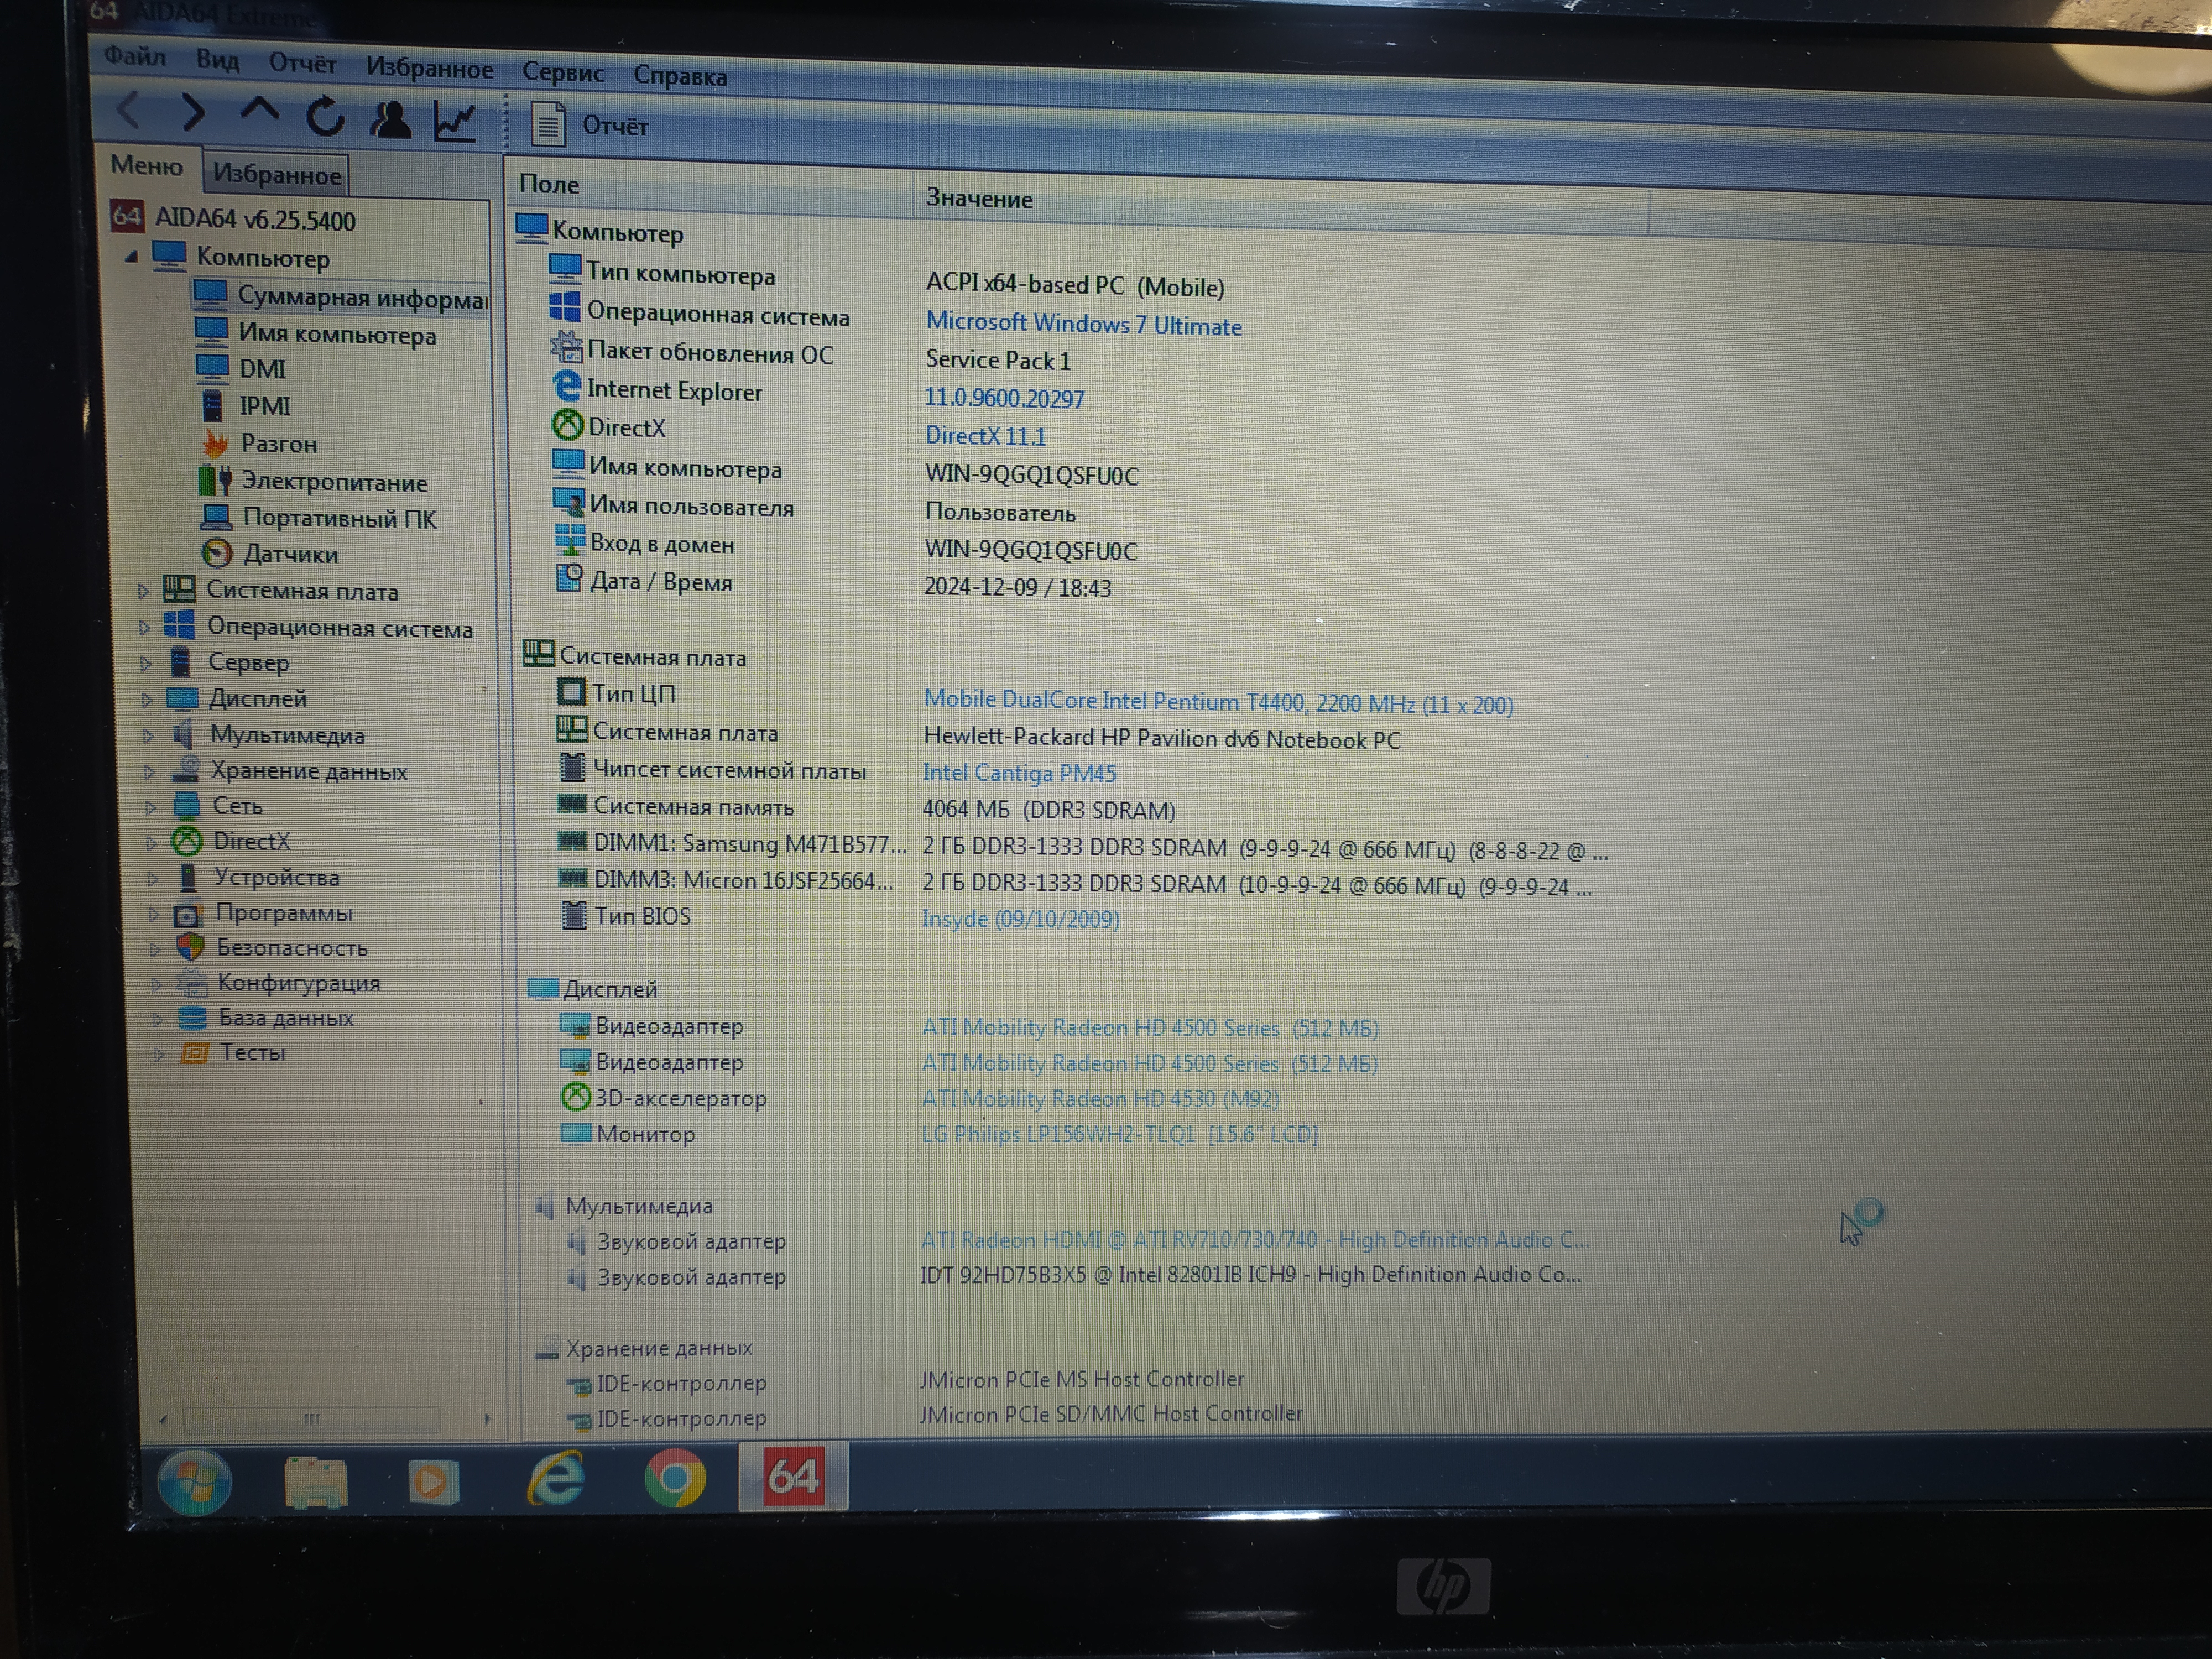Select the DIMM1: Samsung M471B577 row
The height and width of the screenshot is (1659, 2212).
click(1082, 846)
